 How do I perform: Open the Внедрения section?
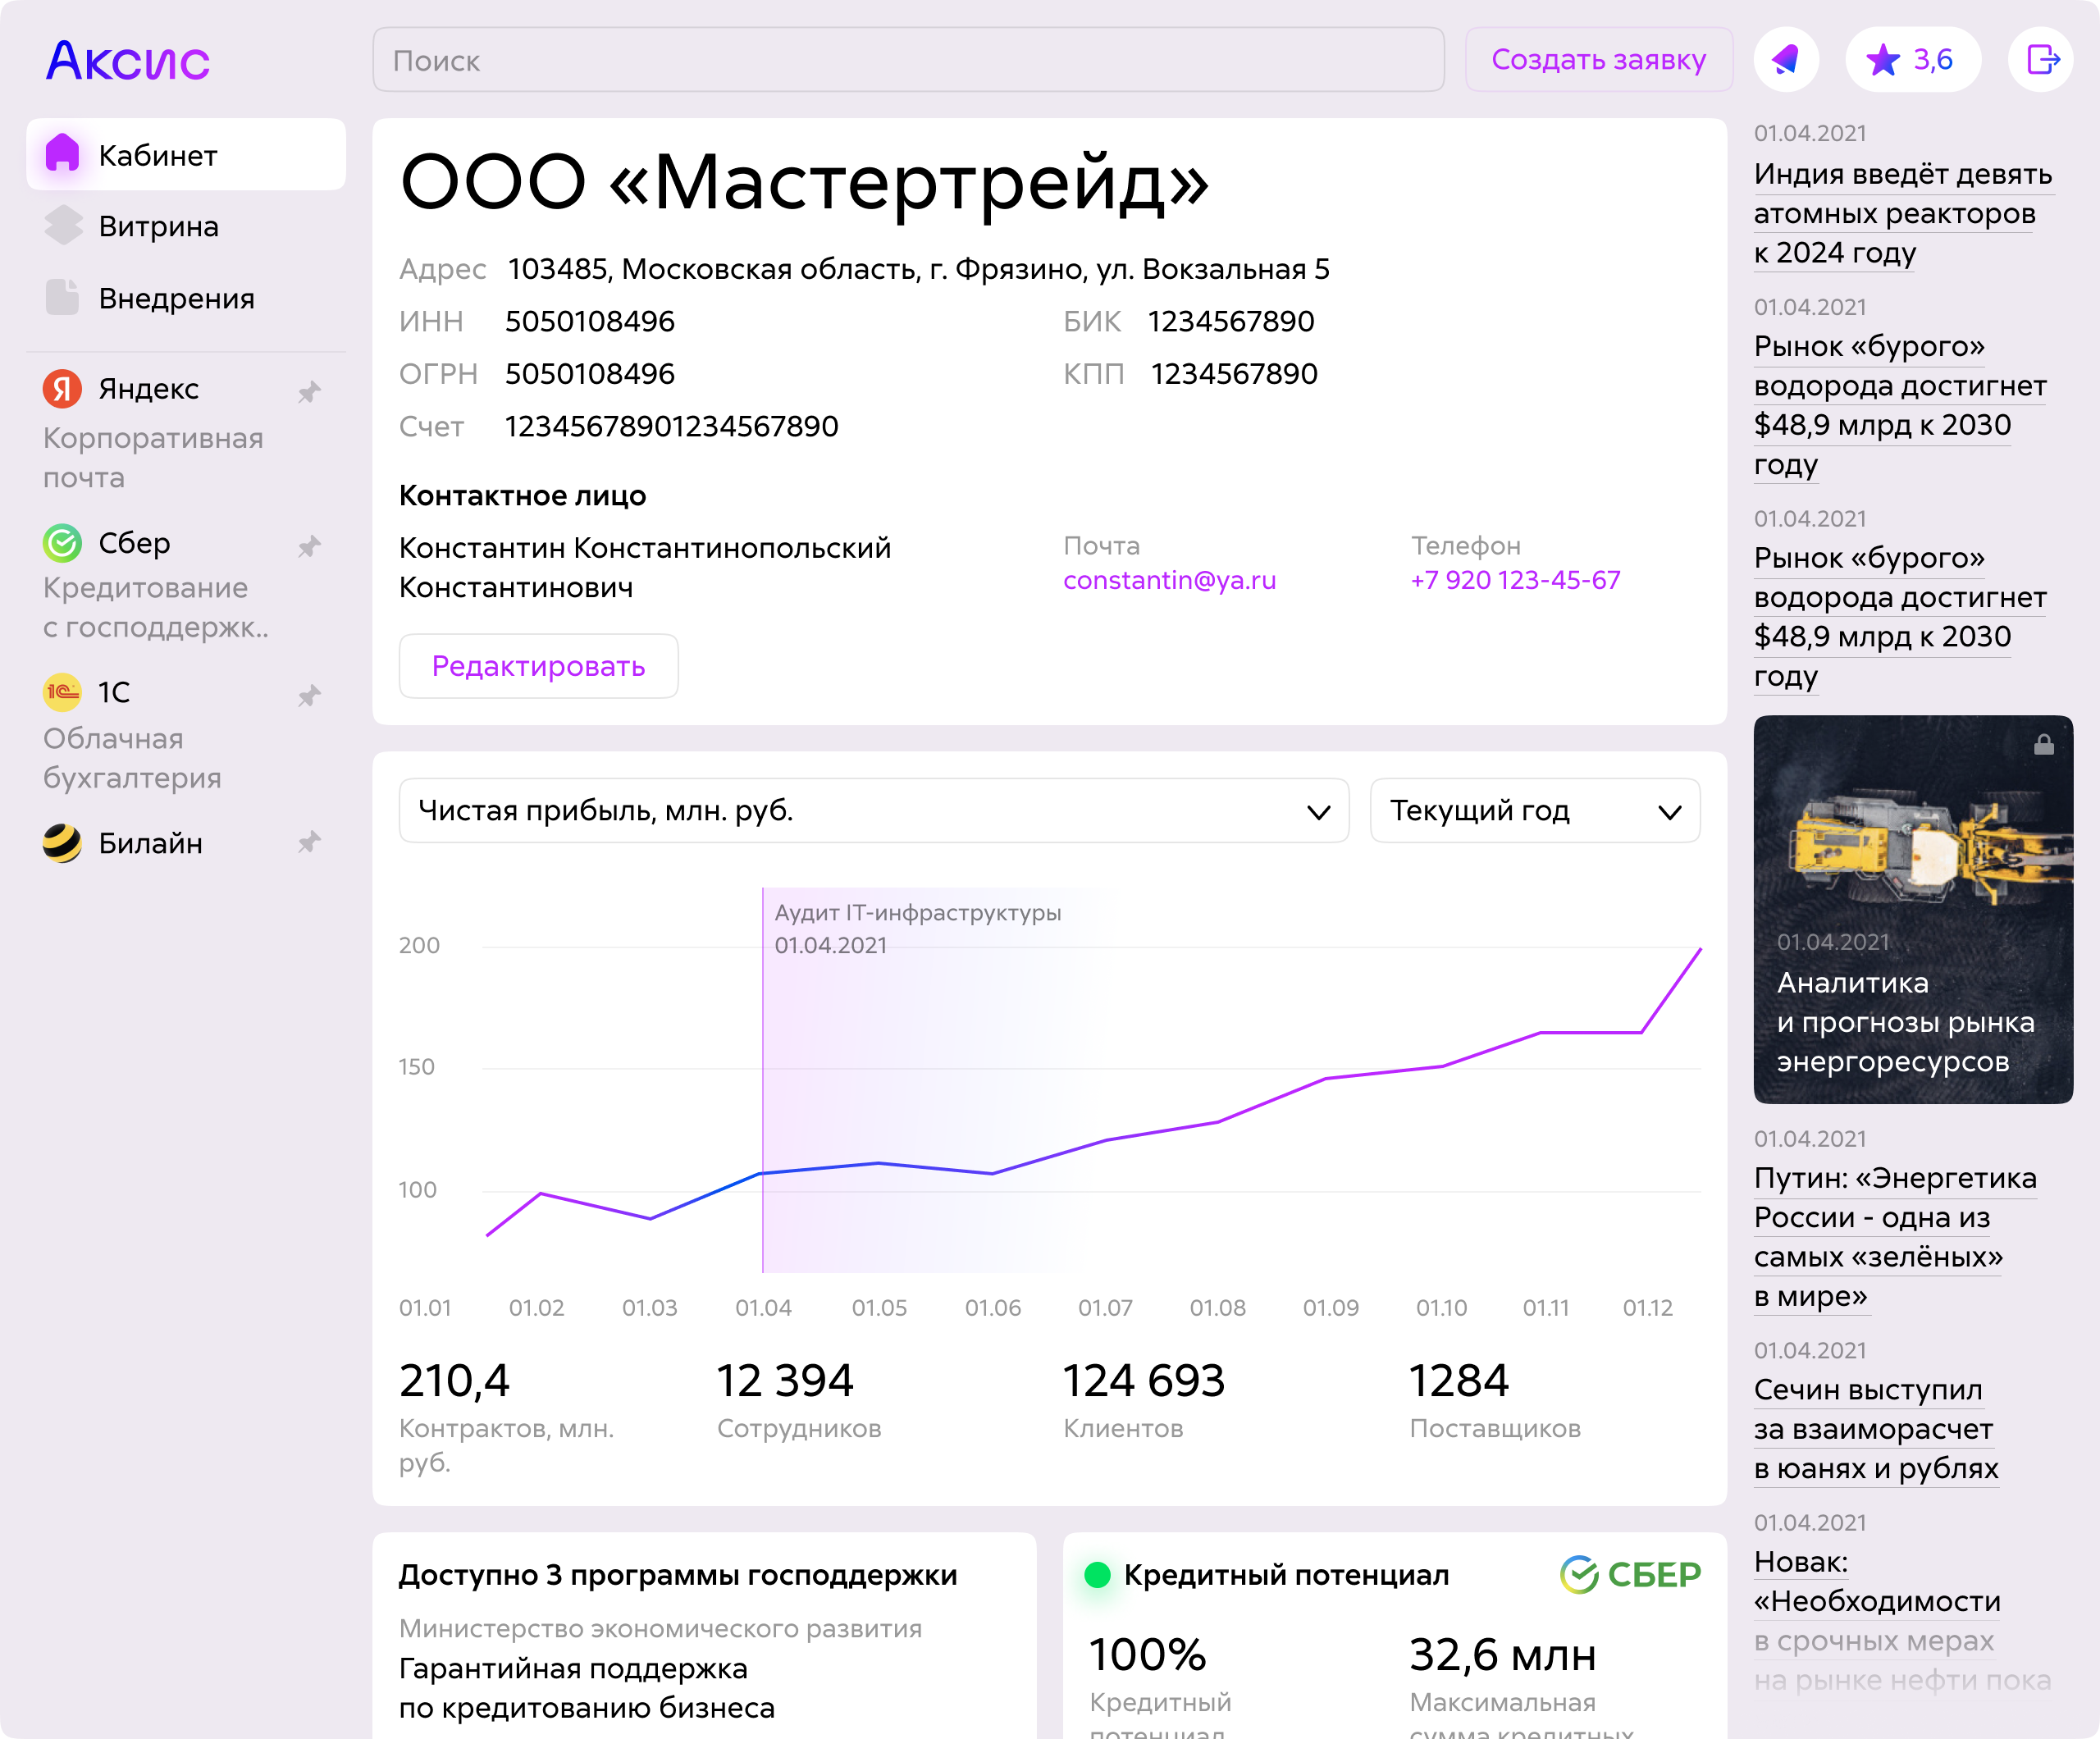[x=176, y=298]
